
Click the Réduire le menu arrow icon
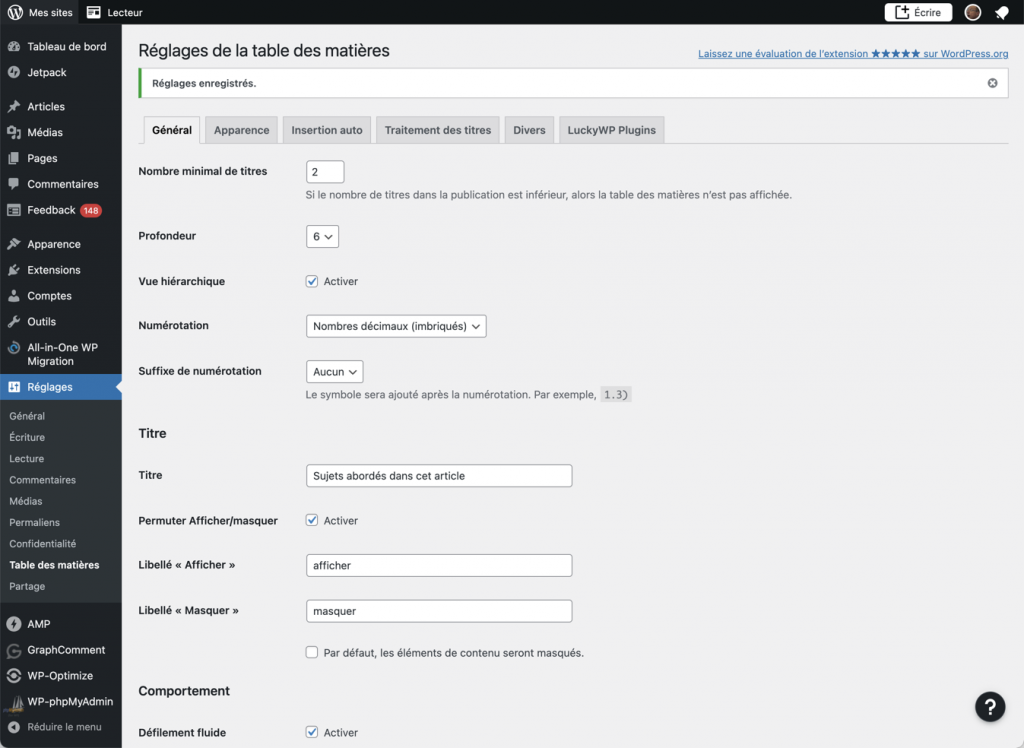click(x=14, y=727)
